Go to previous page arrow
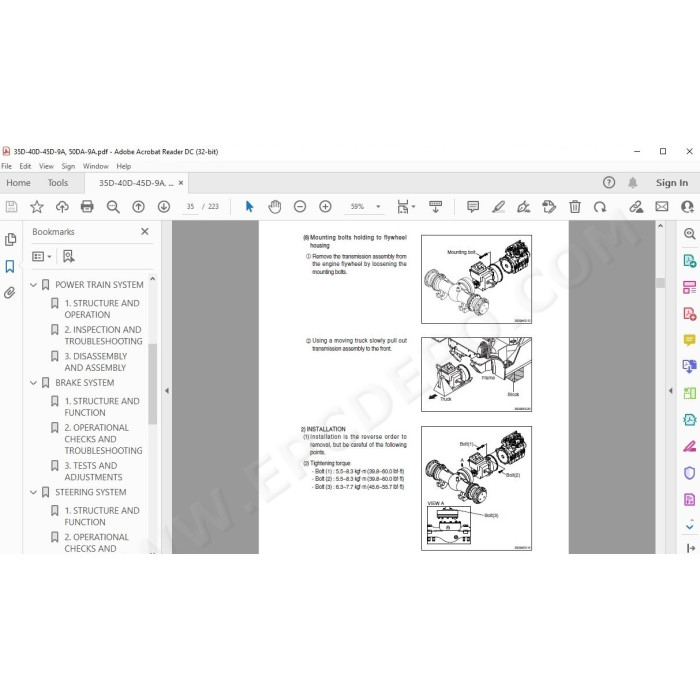This screenshot has width=700, height=700. point(138,207)
